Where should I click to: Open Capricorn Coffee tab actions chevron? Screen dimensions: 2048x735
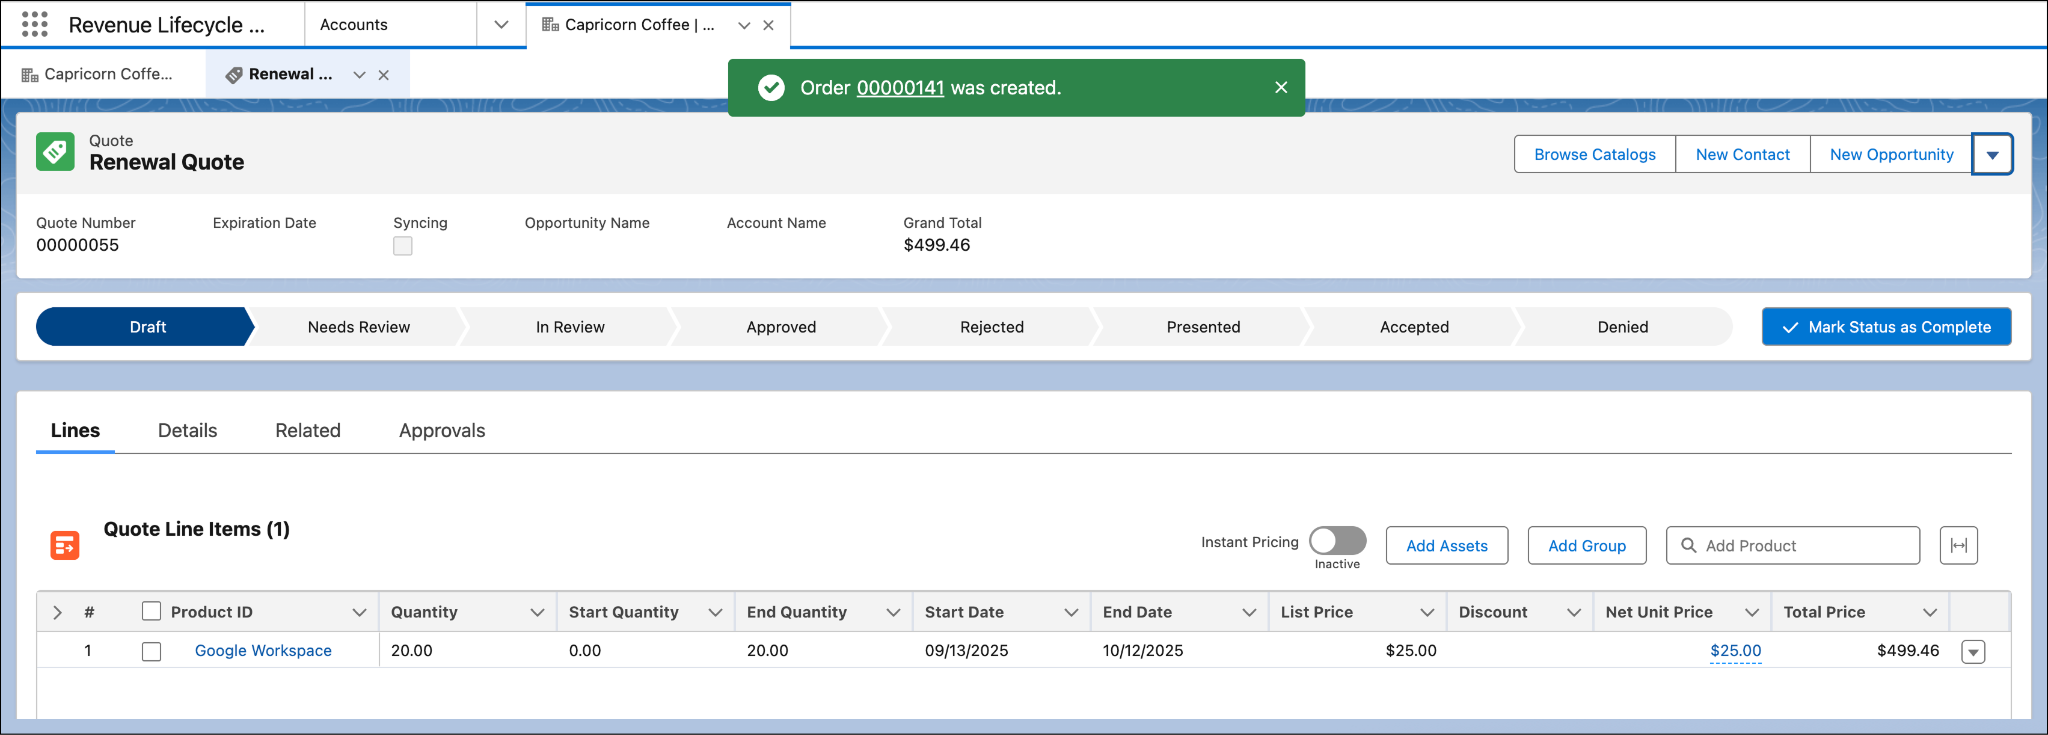pyautogui.click(x=744, y=25)
